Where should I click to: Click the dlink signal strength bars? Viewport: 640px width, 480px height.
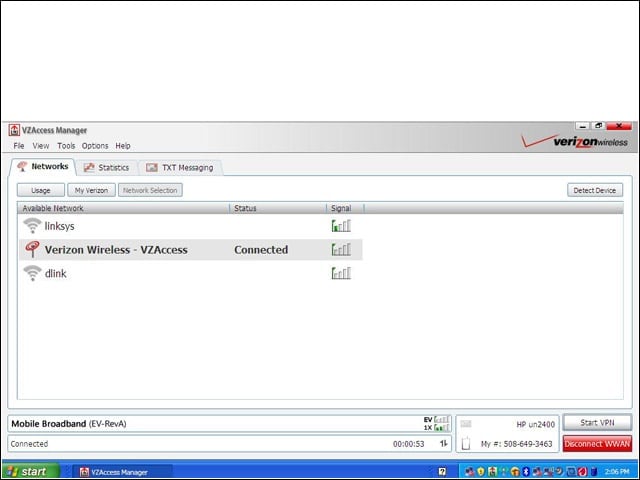click(x=341, y=273)
